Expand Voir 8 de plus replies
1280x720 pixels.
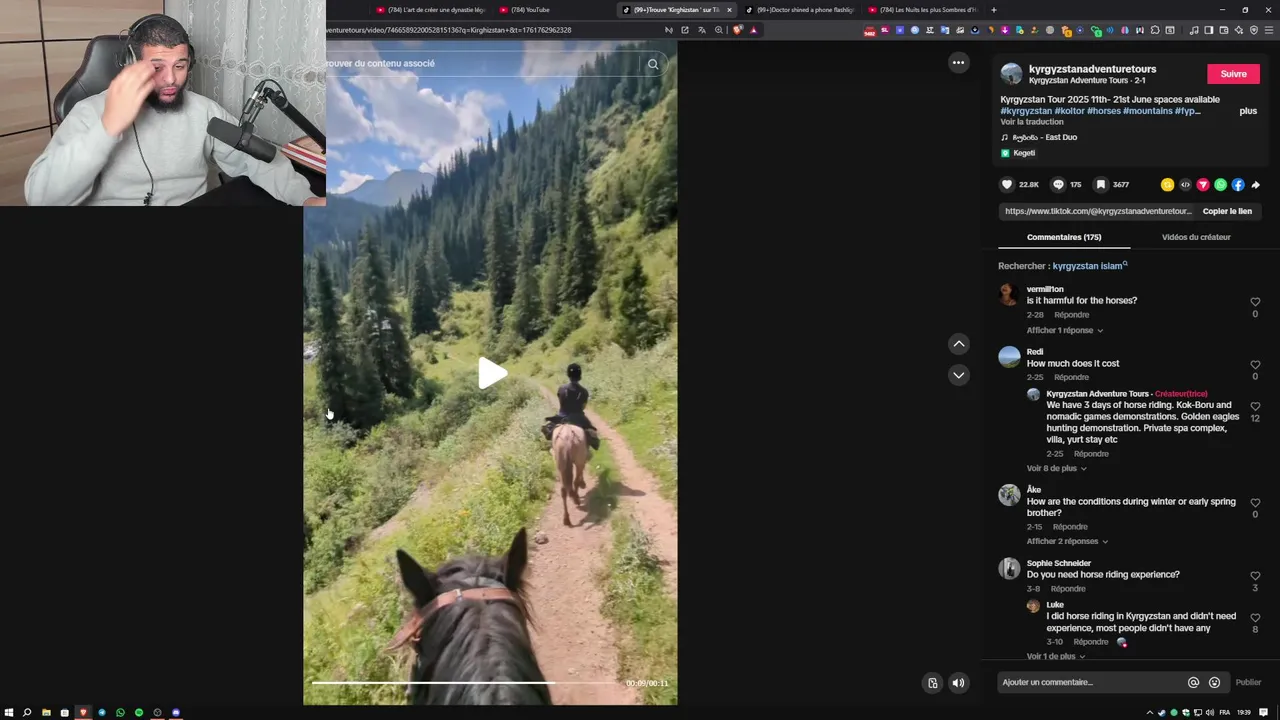[1056, 468]
